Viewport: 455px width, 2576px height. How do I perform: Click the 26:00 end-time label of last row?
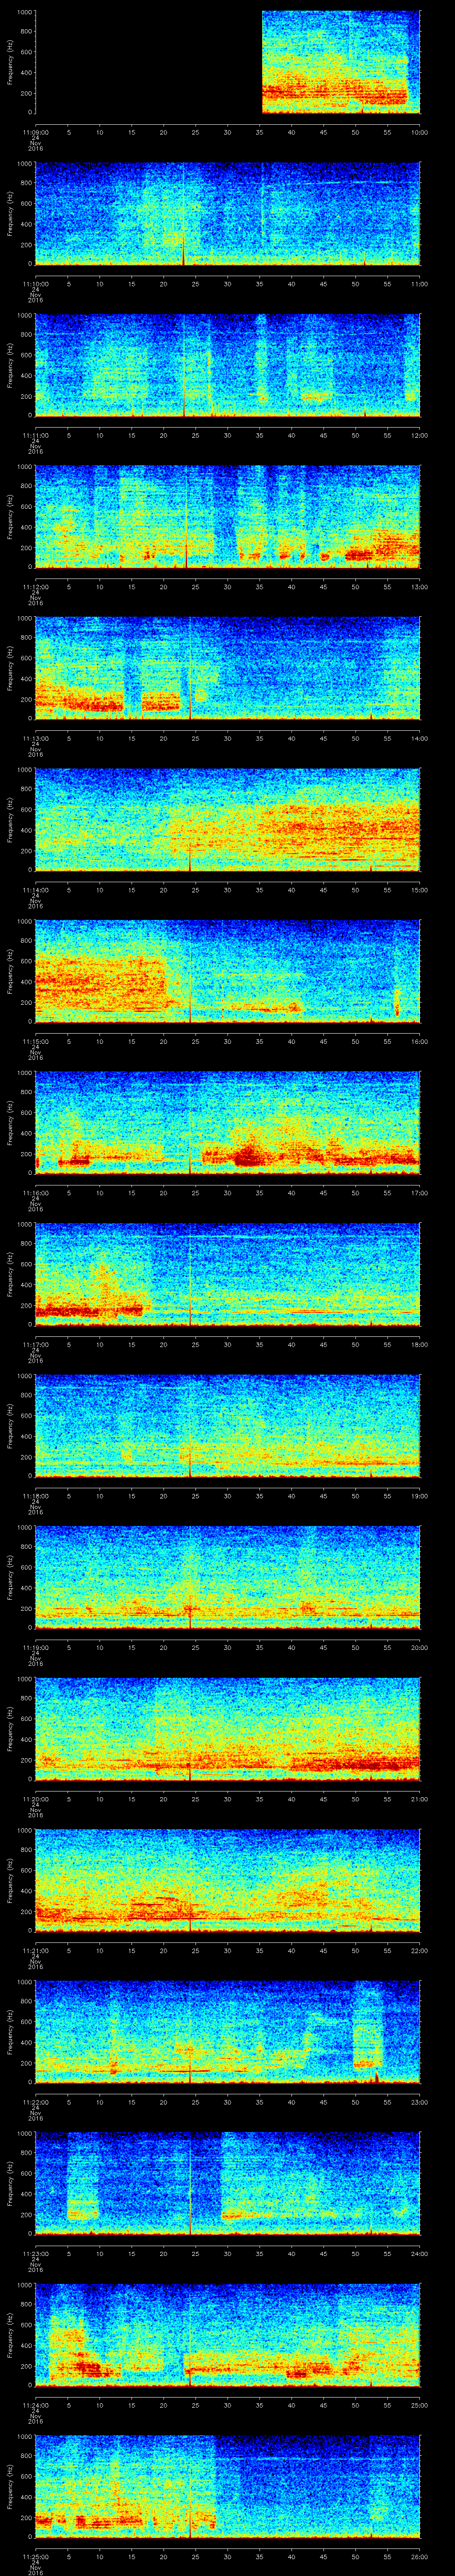(x=419, y=2556)
